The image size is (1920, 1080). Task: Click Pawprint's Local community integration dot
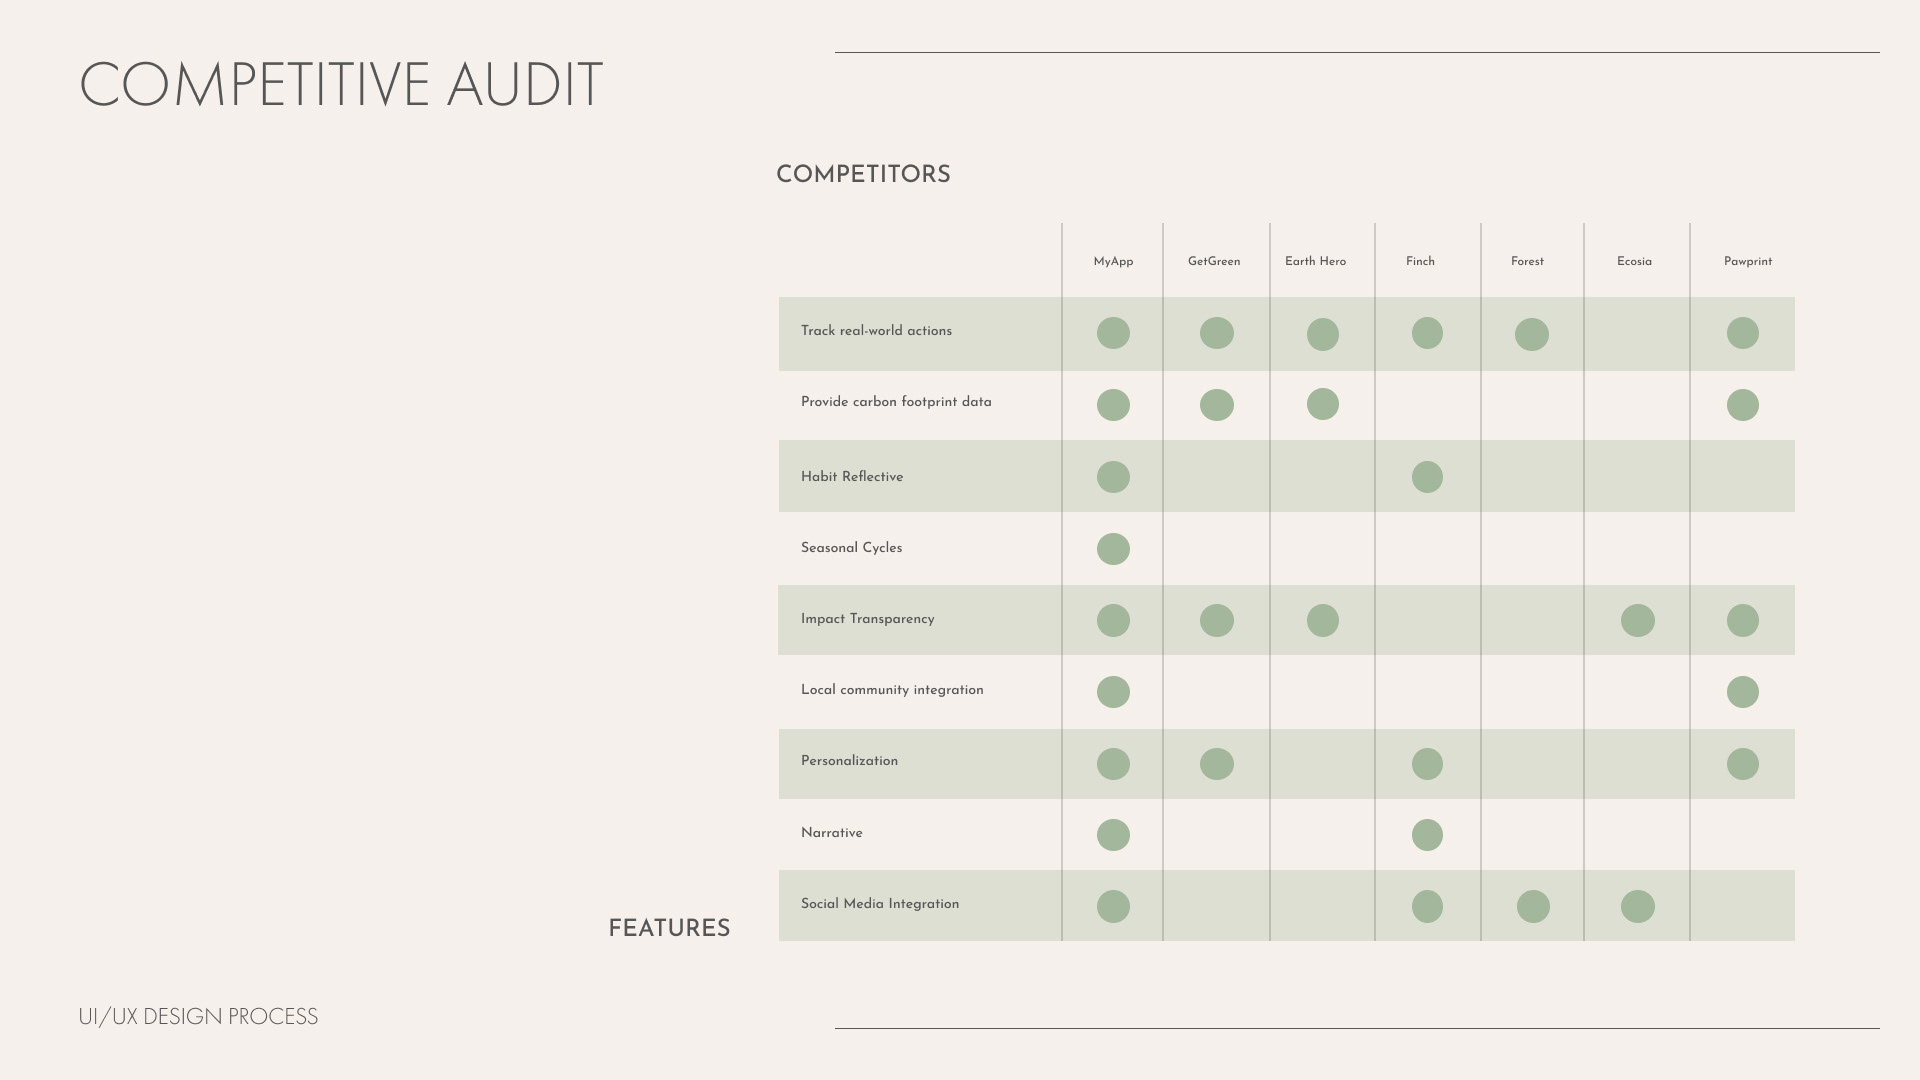[x=1742, y=692]
